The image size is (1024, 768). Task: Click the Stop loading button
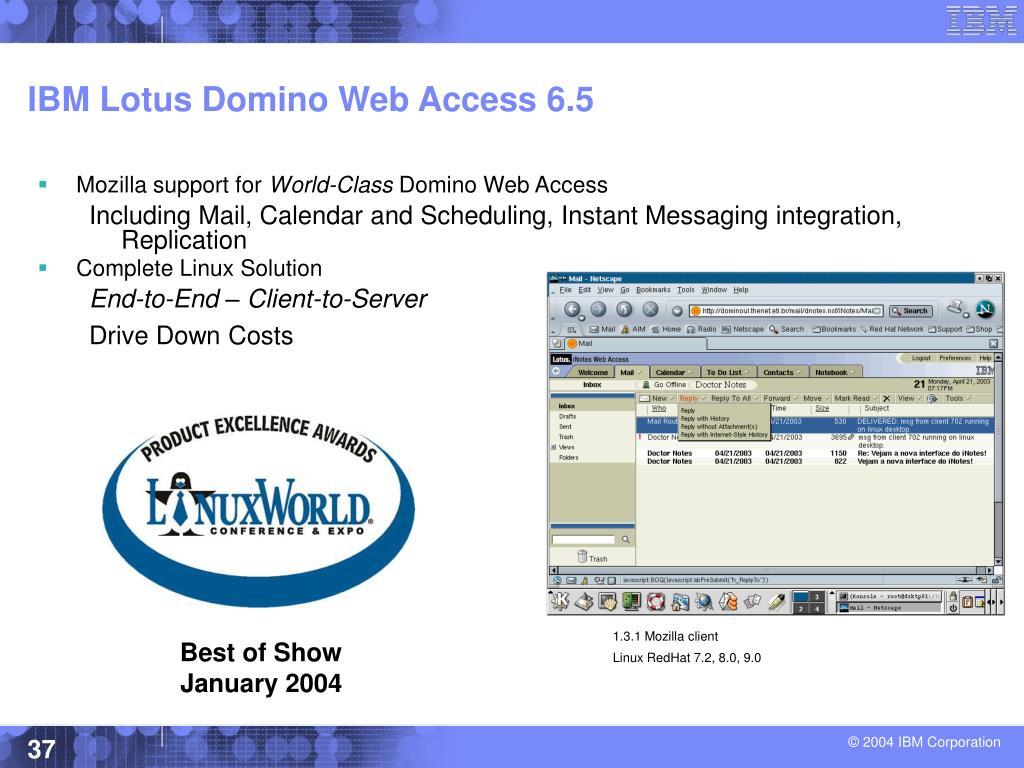point(650,310)
